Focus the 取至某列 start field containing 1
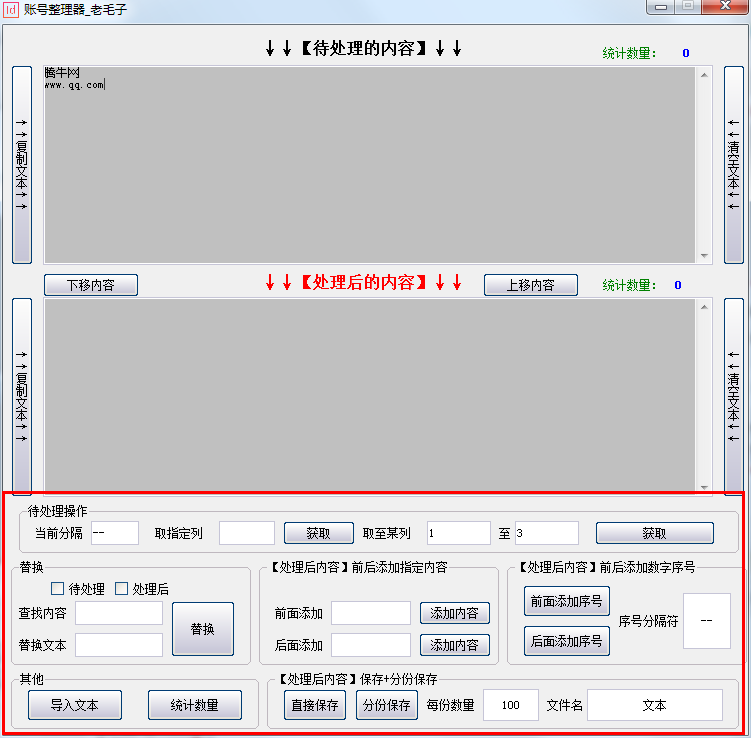The height and width of the screenshot is (738, 751). pyautogui.click(x=459, y=533)
